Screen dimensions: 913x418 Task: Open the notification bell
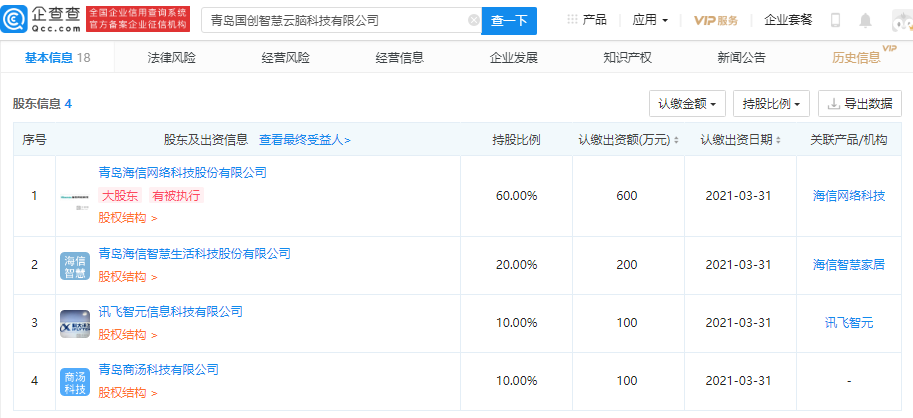865,20
